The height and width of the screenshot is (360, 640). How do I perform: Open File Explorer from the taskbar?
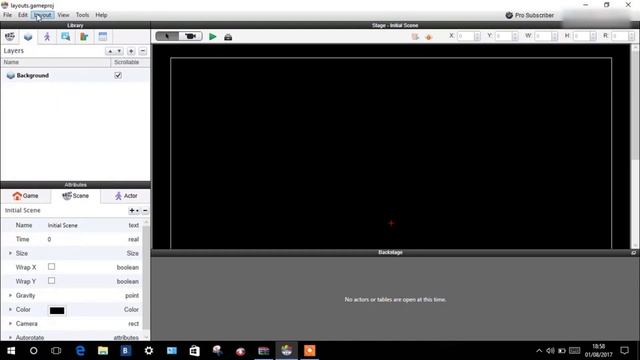point(103,351)
